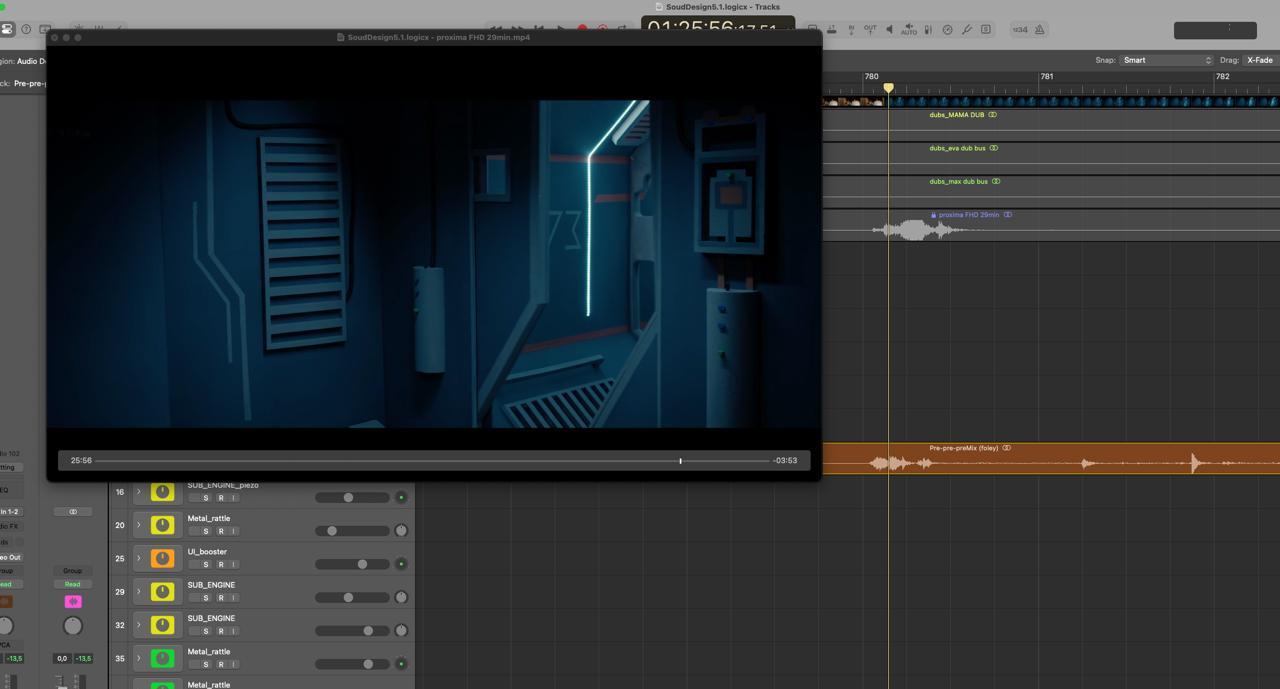The image size is (1280, 689).
Task: Record-enable track 20 Metal_rattle
Action: (220, 531)
